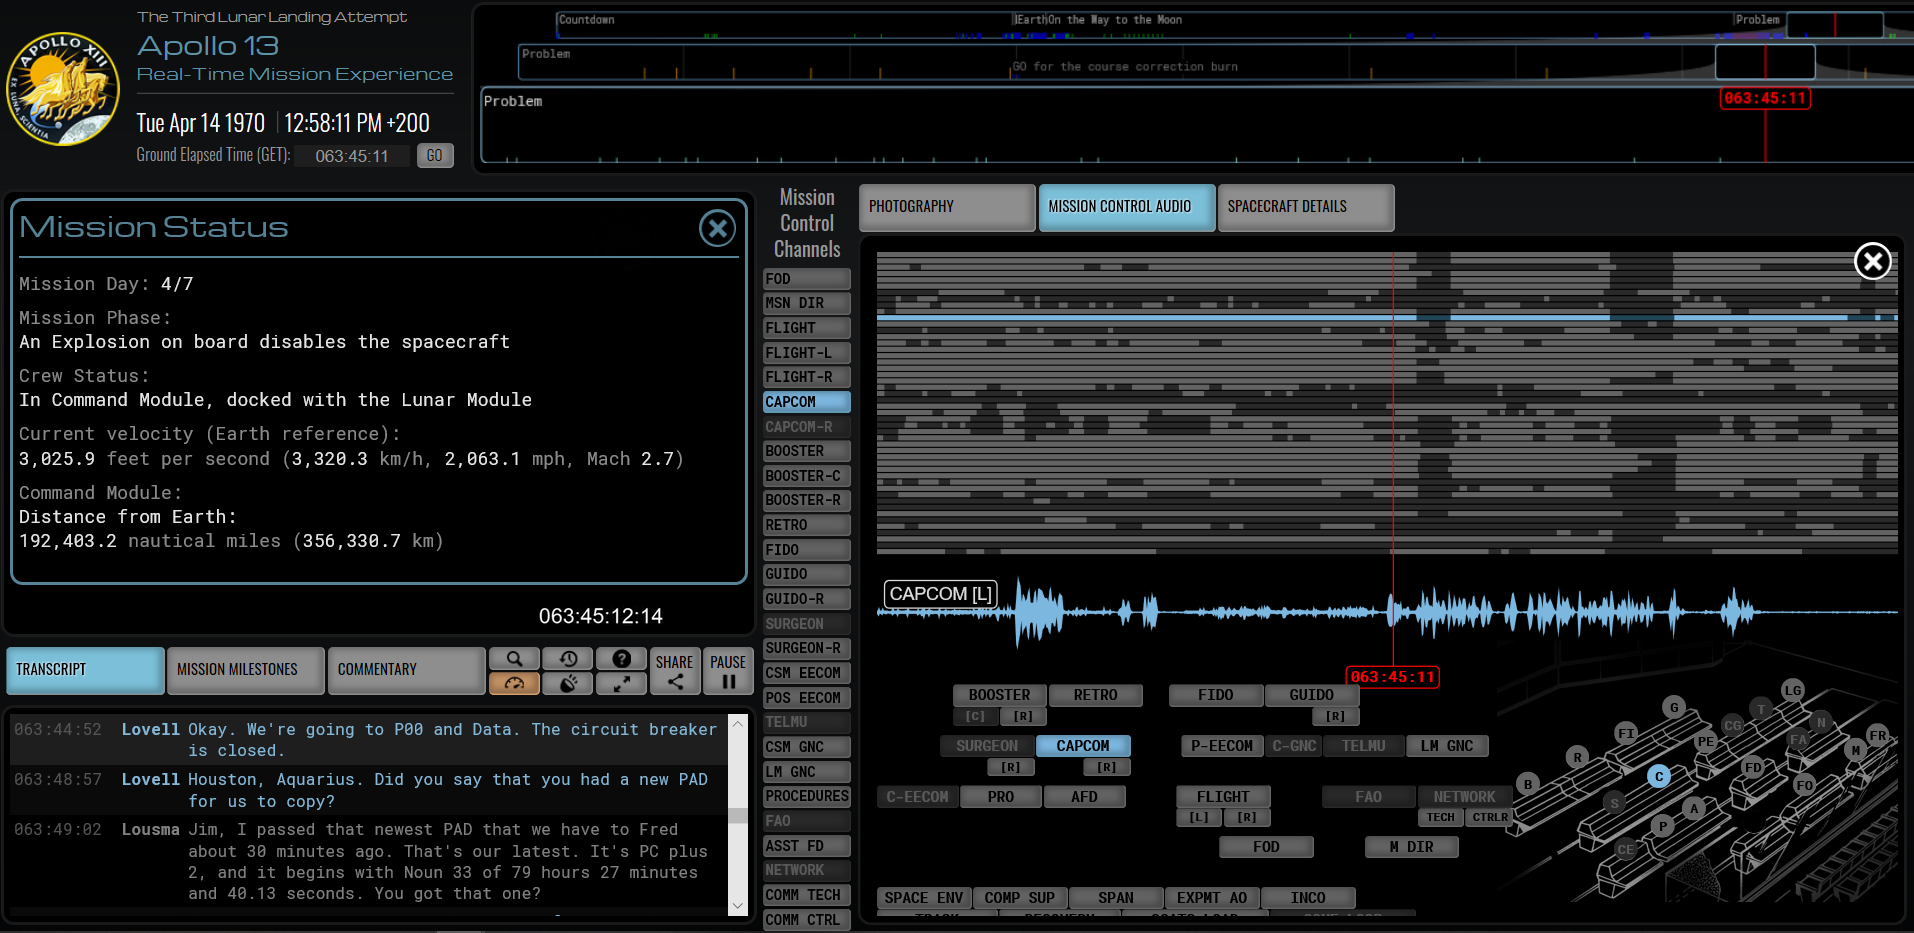Select the FD console marker on the room map

[x=1752, y=768]
